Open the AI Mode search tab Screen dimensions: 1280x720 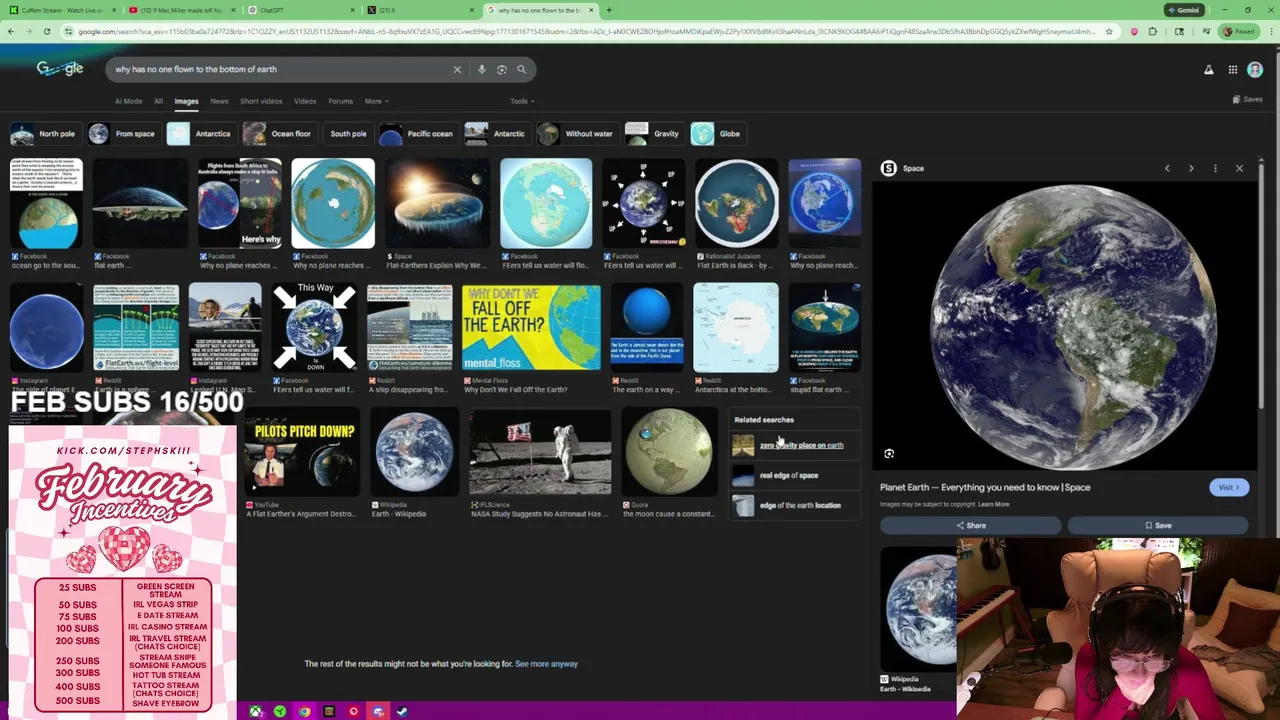point(128,101)
